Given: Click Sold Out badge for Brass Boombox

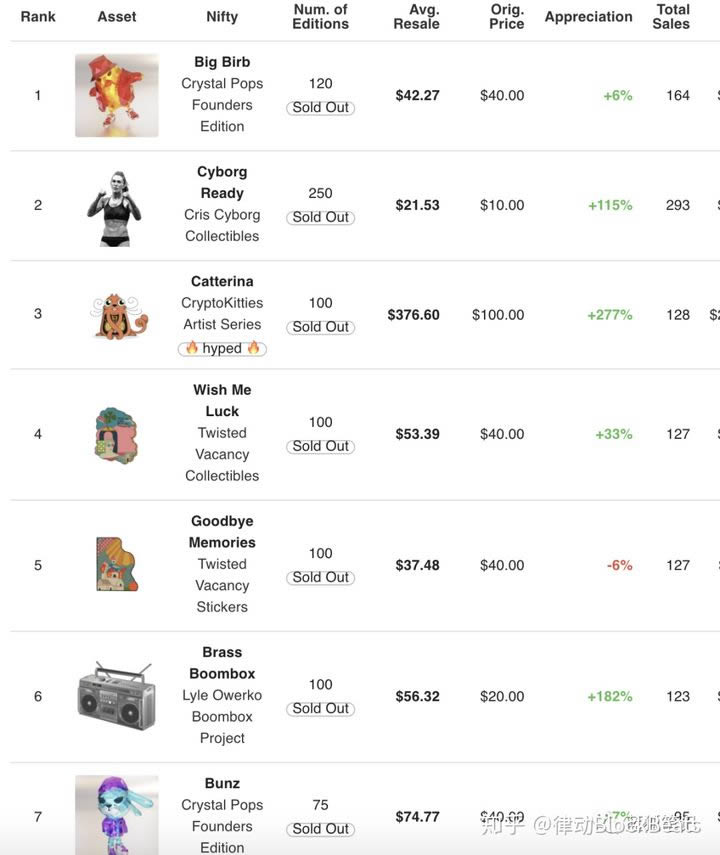Looking at the screenshot, I should [x=321, y=708].
